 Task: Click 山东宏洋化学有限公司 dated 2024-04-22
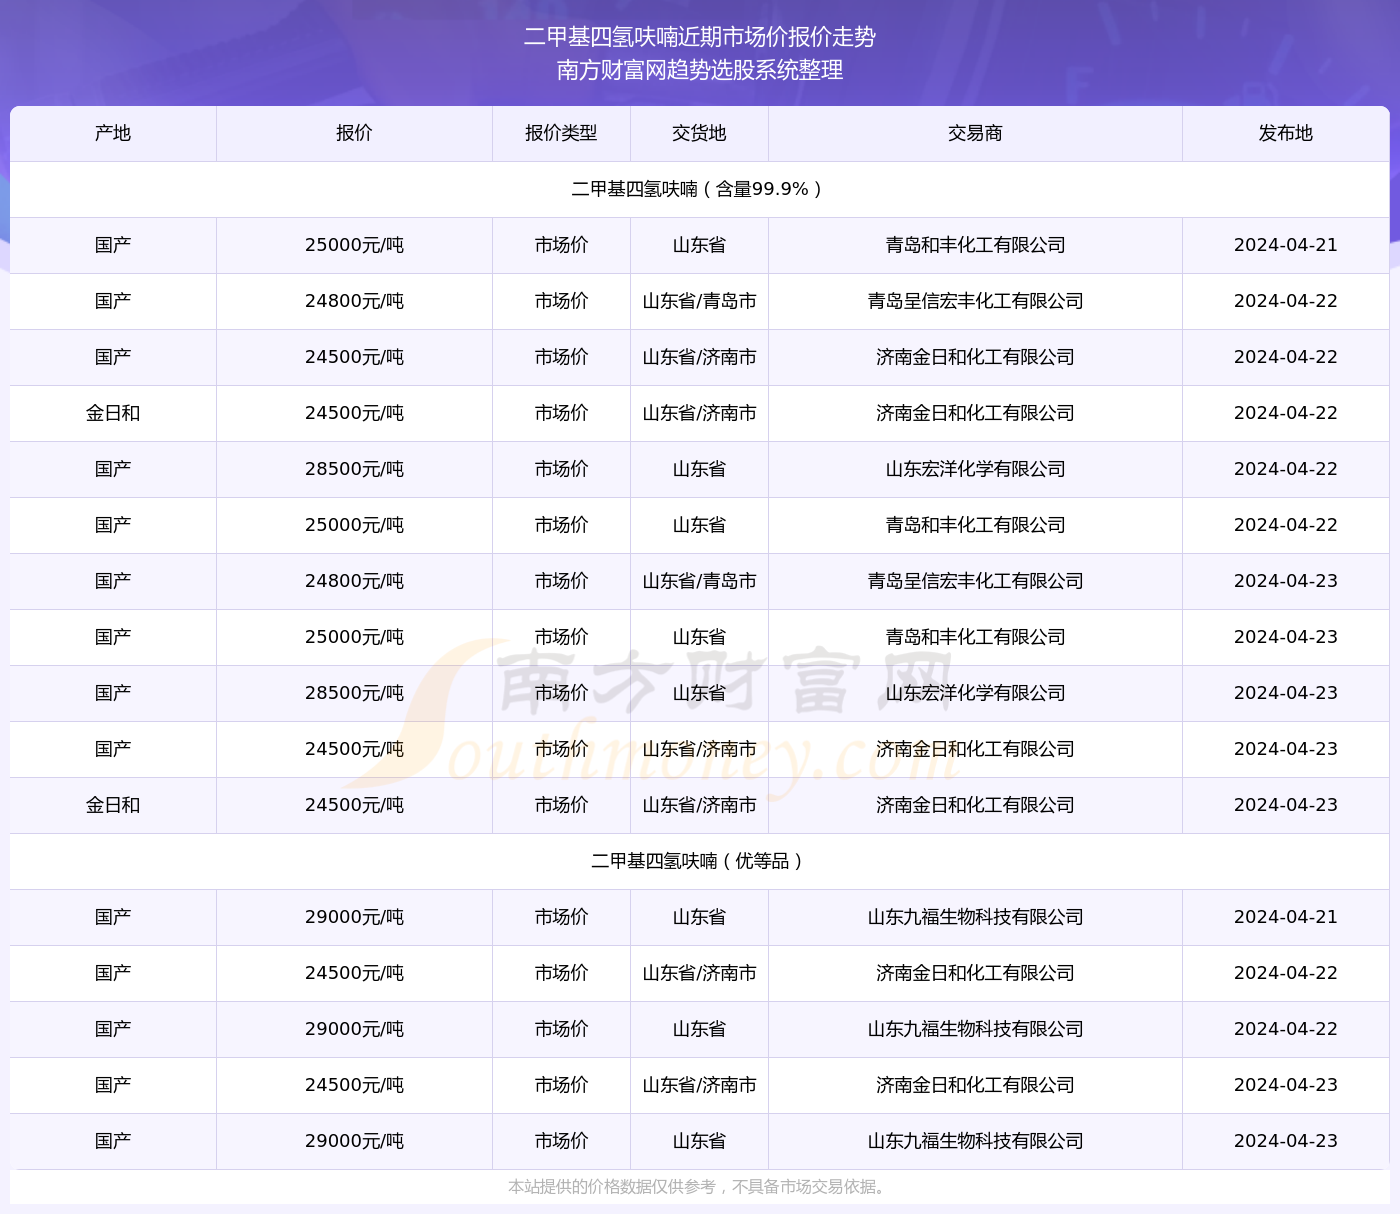975,469
